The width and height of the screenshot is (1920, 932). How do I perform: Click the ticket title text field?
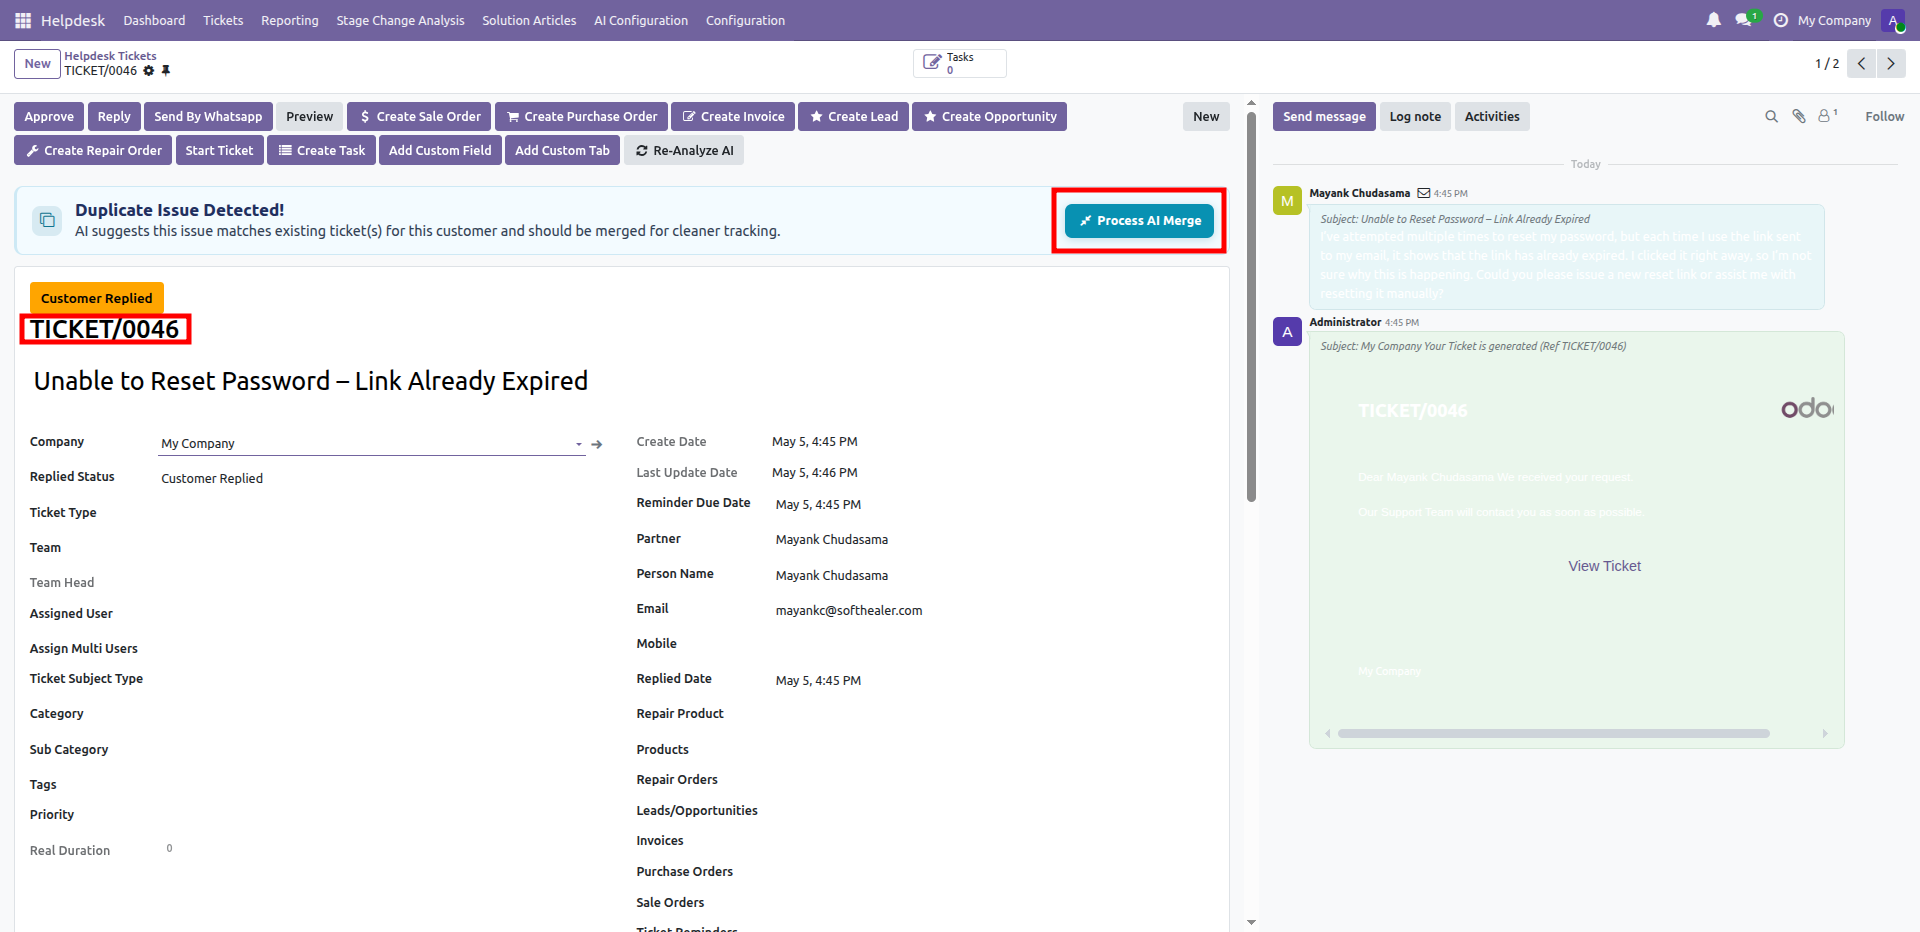click(311, 381)
